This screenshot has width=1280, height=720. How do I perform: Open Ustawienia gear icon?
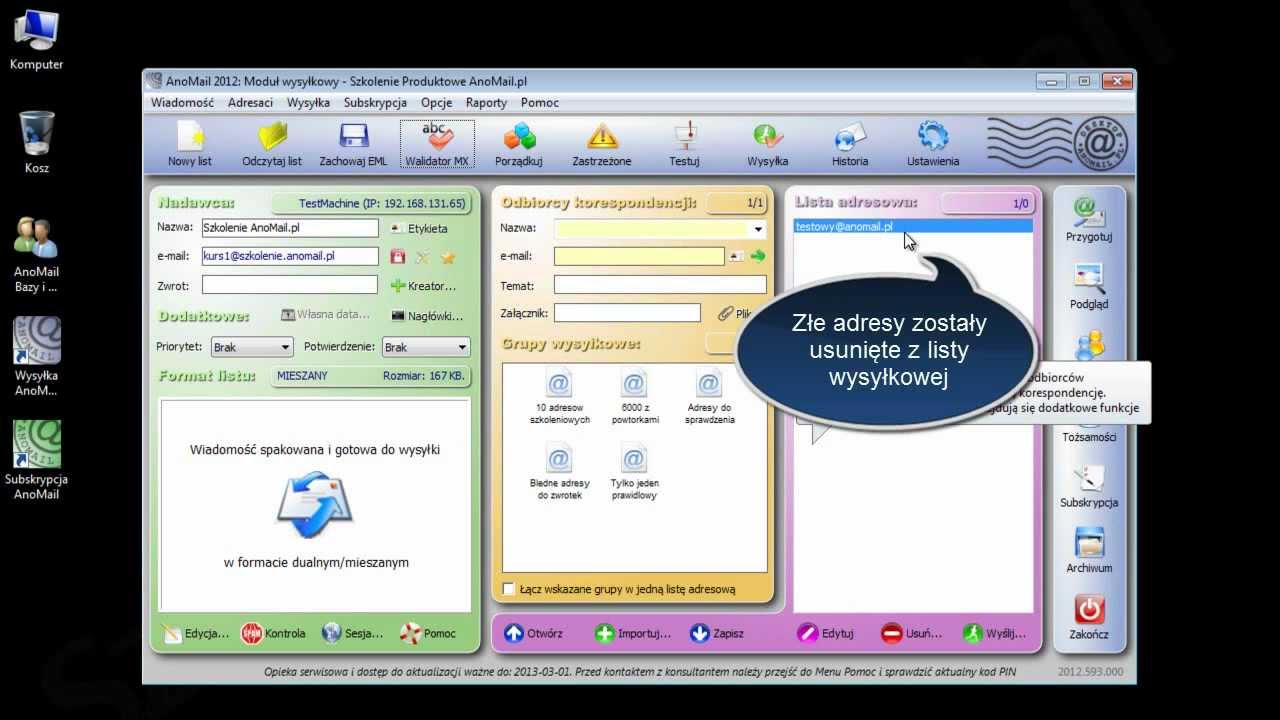click(933, 144)
